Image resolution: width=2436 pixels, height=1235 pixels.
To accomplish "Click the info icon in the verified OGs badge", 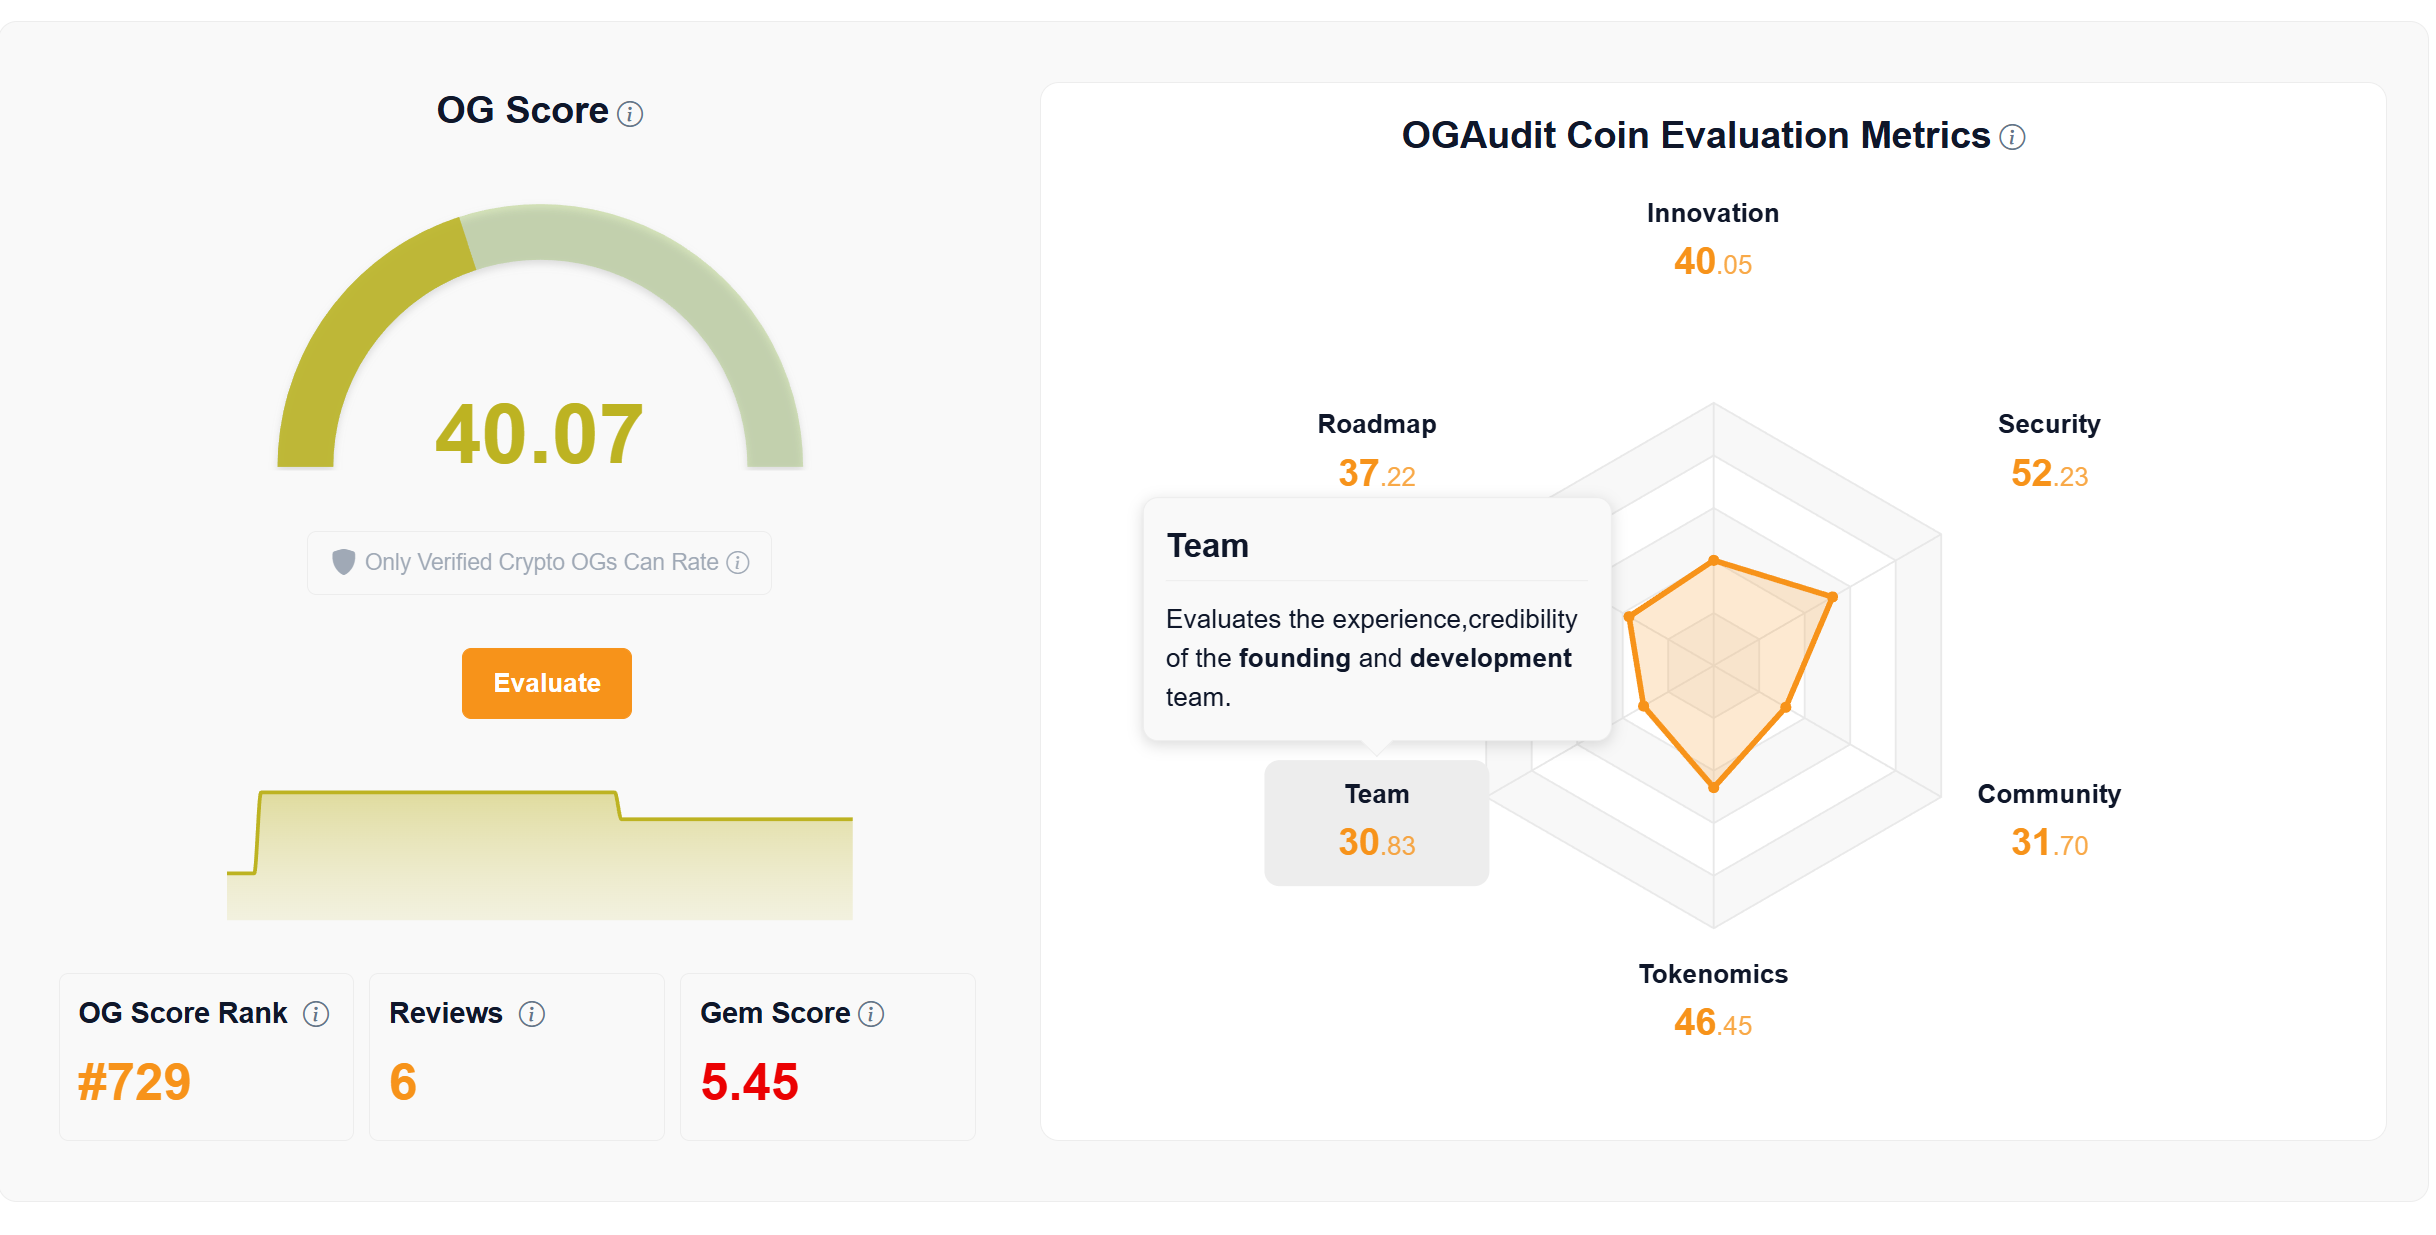I will pyautogui.click(x=738, y=563).
